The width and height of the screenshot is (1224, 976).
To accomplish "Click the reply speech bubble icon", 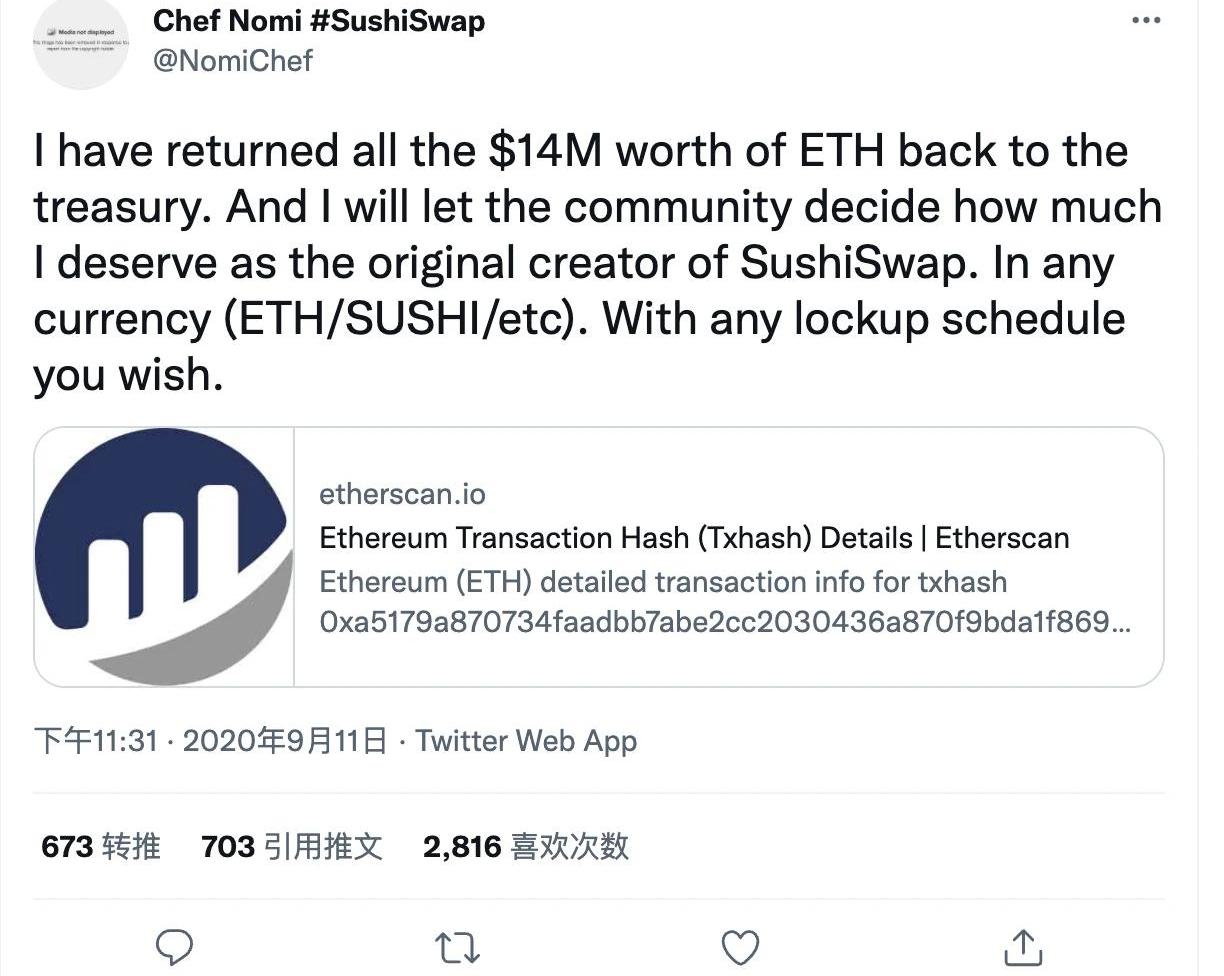I will pyautogui.click(x=175, y=945).
